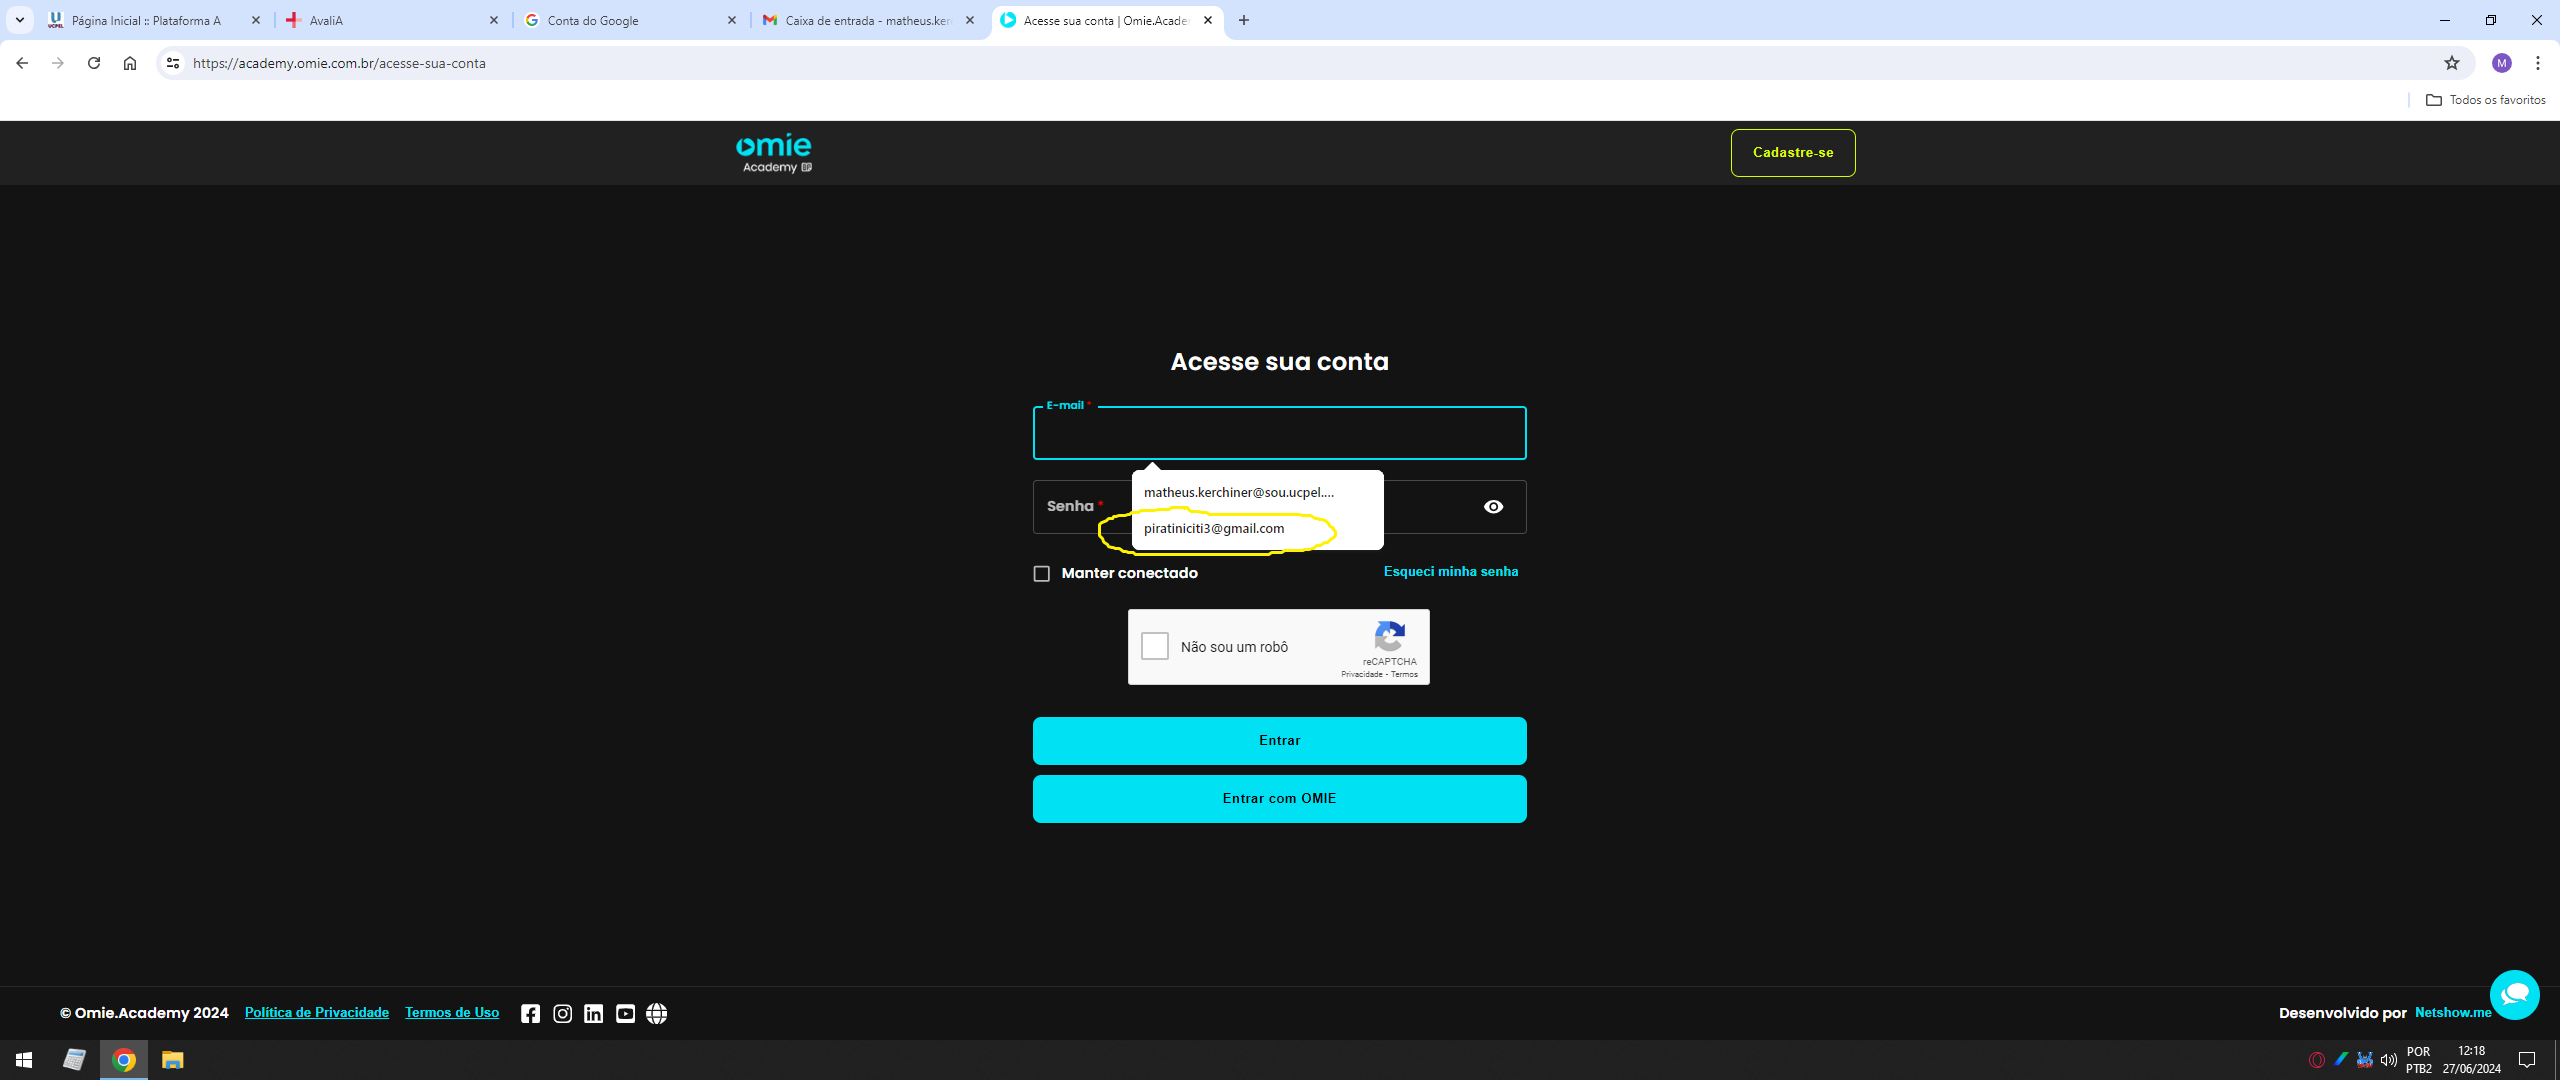This screenshot has height=1080, width=2560.
Task: Bookmark this page with star icon
Action: [2451, 63]
